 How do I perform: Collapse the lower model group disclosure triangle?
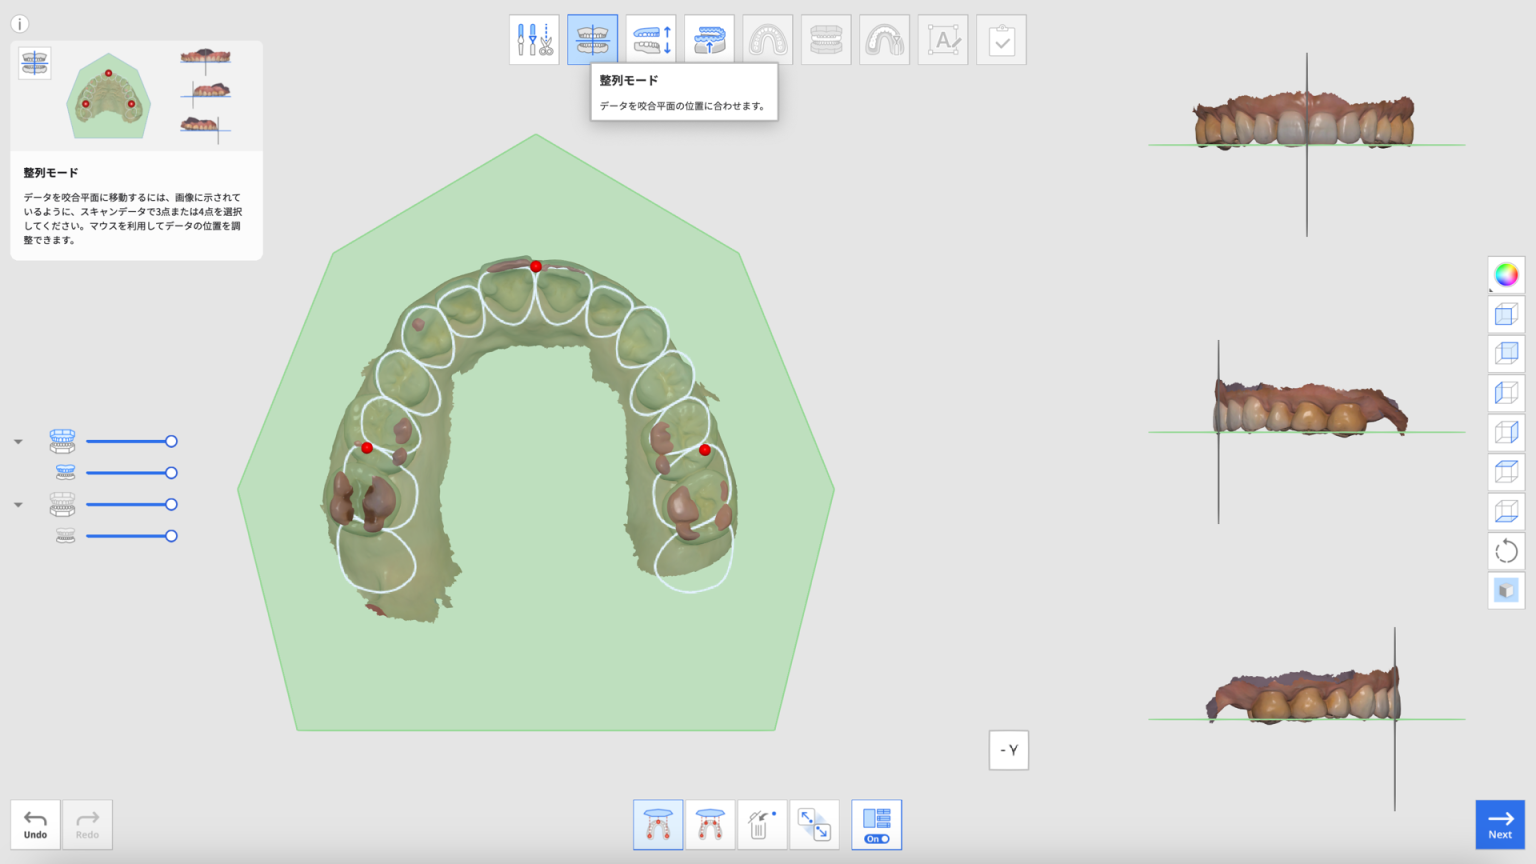pyautogui.click(x=17, y=504)
